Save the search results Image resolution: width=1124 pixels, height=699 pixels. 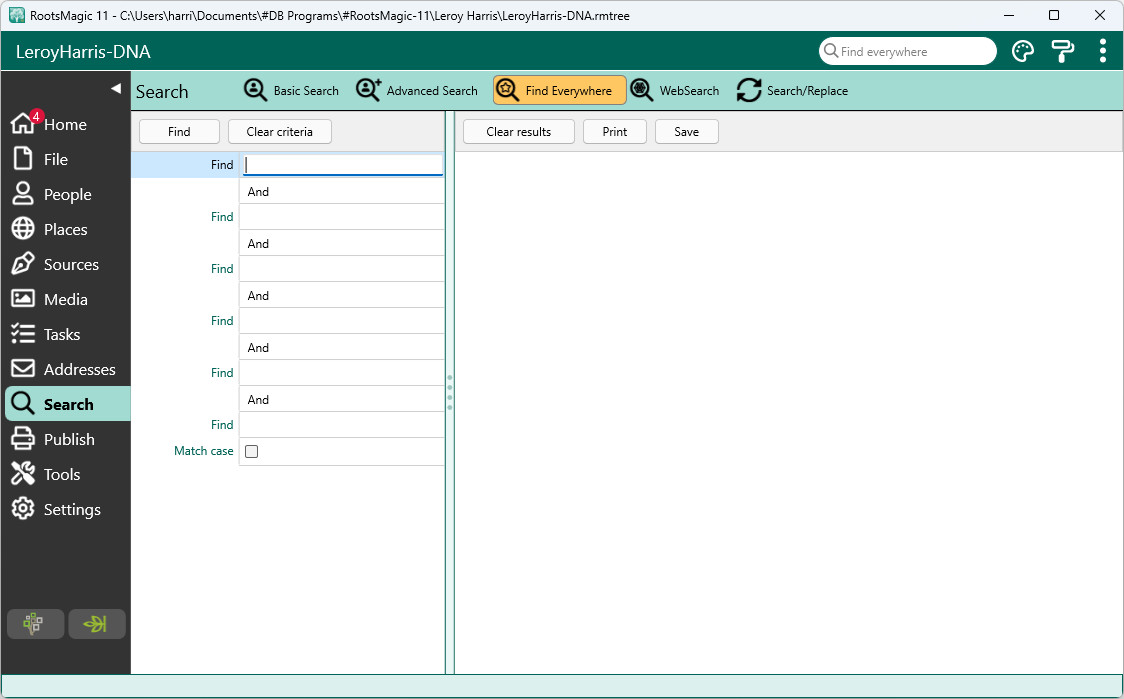pos(687,132)
